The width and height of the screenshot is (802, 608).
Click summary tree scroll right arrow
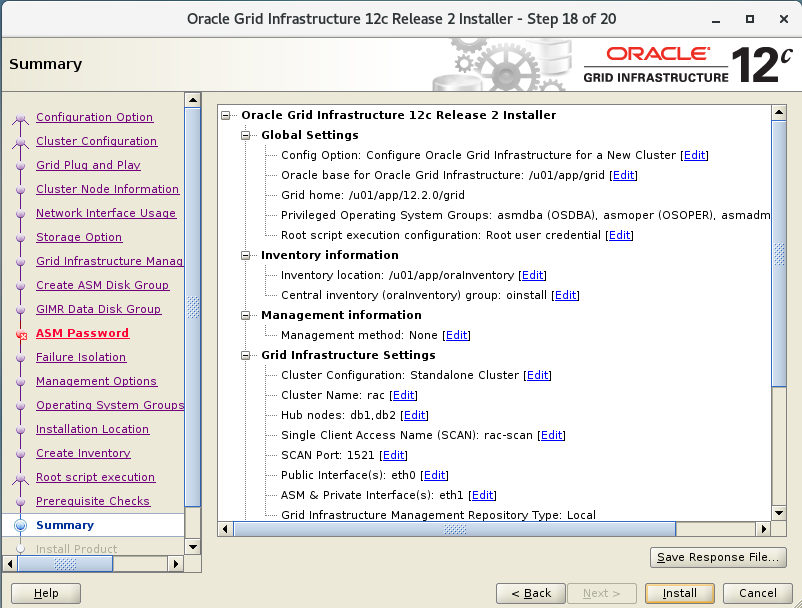click(763, 529)
